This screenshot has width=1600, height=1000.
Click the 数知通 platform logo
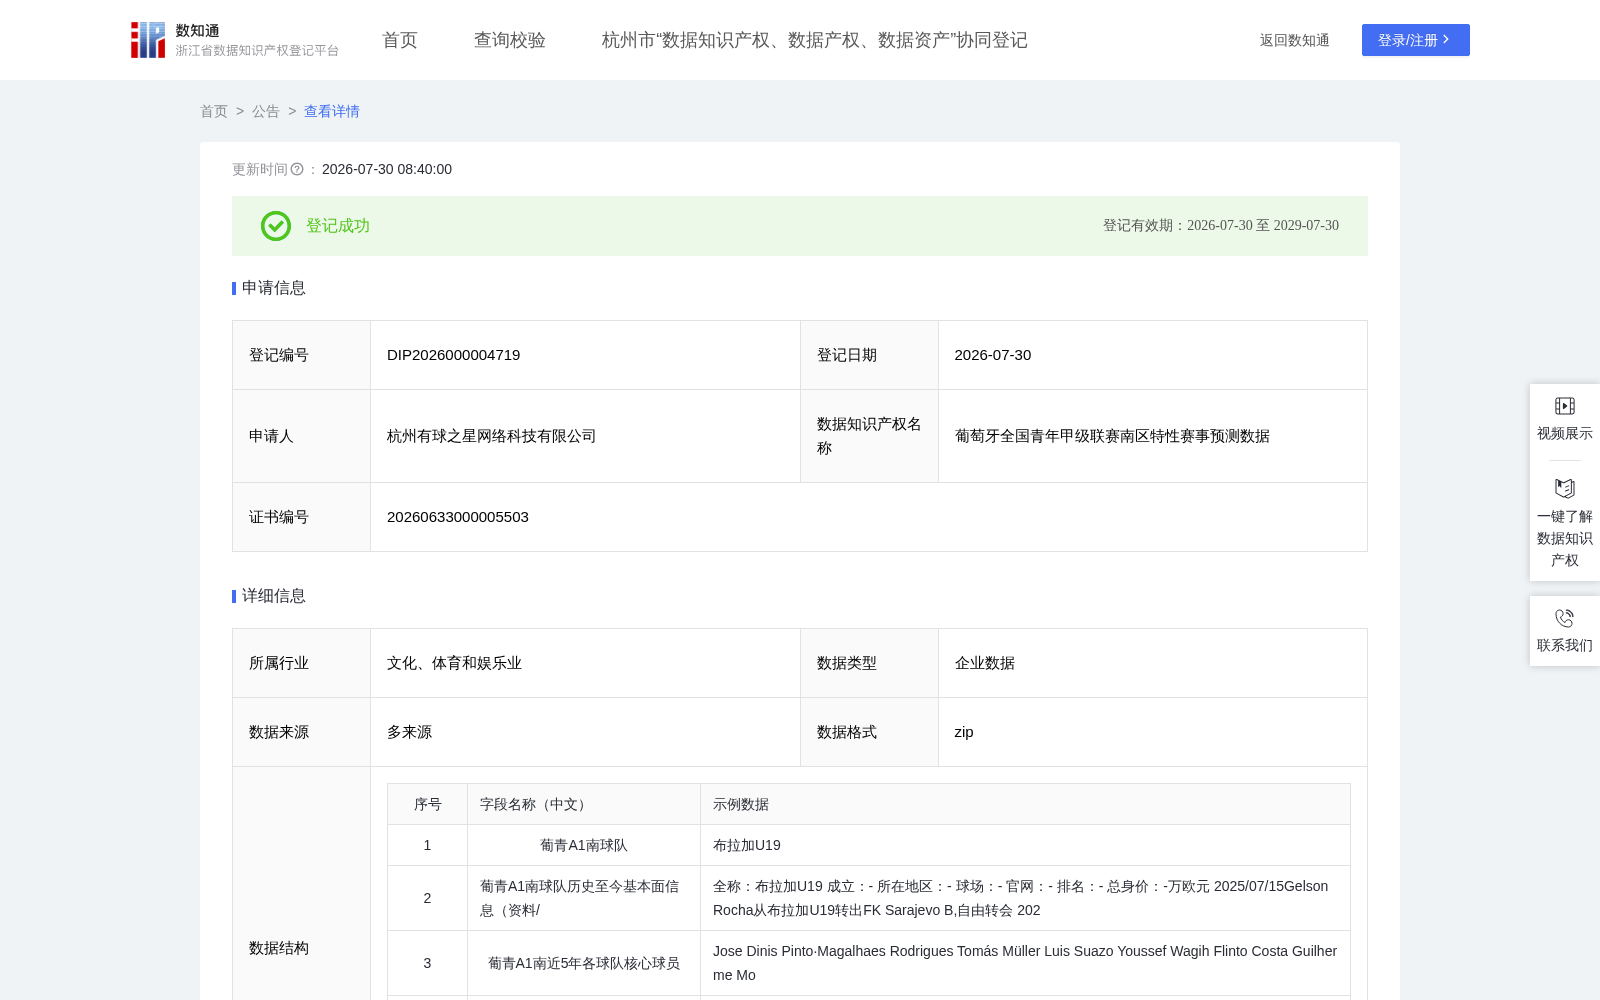[x=234, y=40]
